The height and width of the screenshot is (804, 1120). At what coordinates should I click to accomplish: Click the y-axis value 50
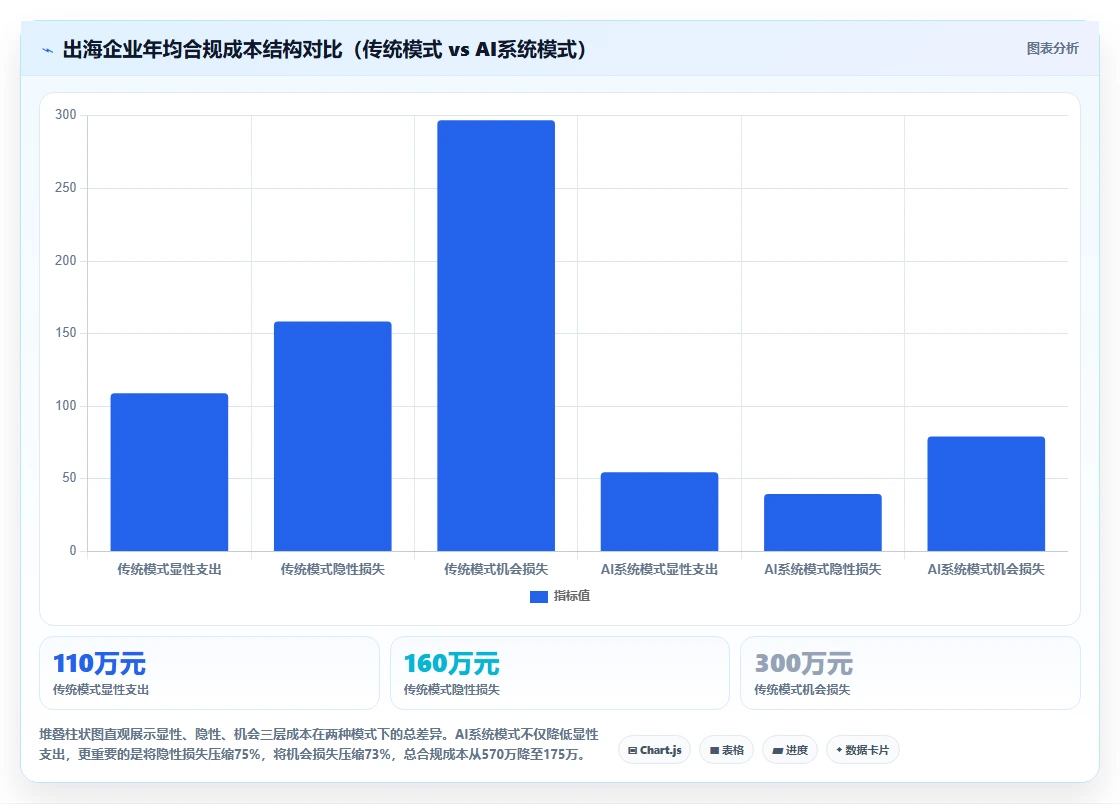(x=69, y=478)
